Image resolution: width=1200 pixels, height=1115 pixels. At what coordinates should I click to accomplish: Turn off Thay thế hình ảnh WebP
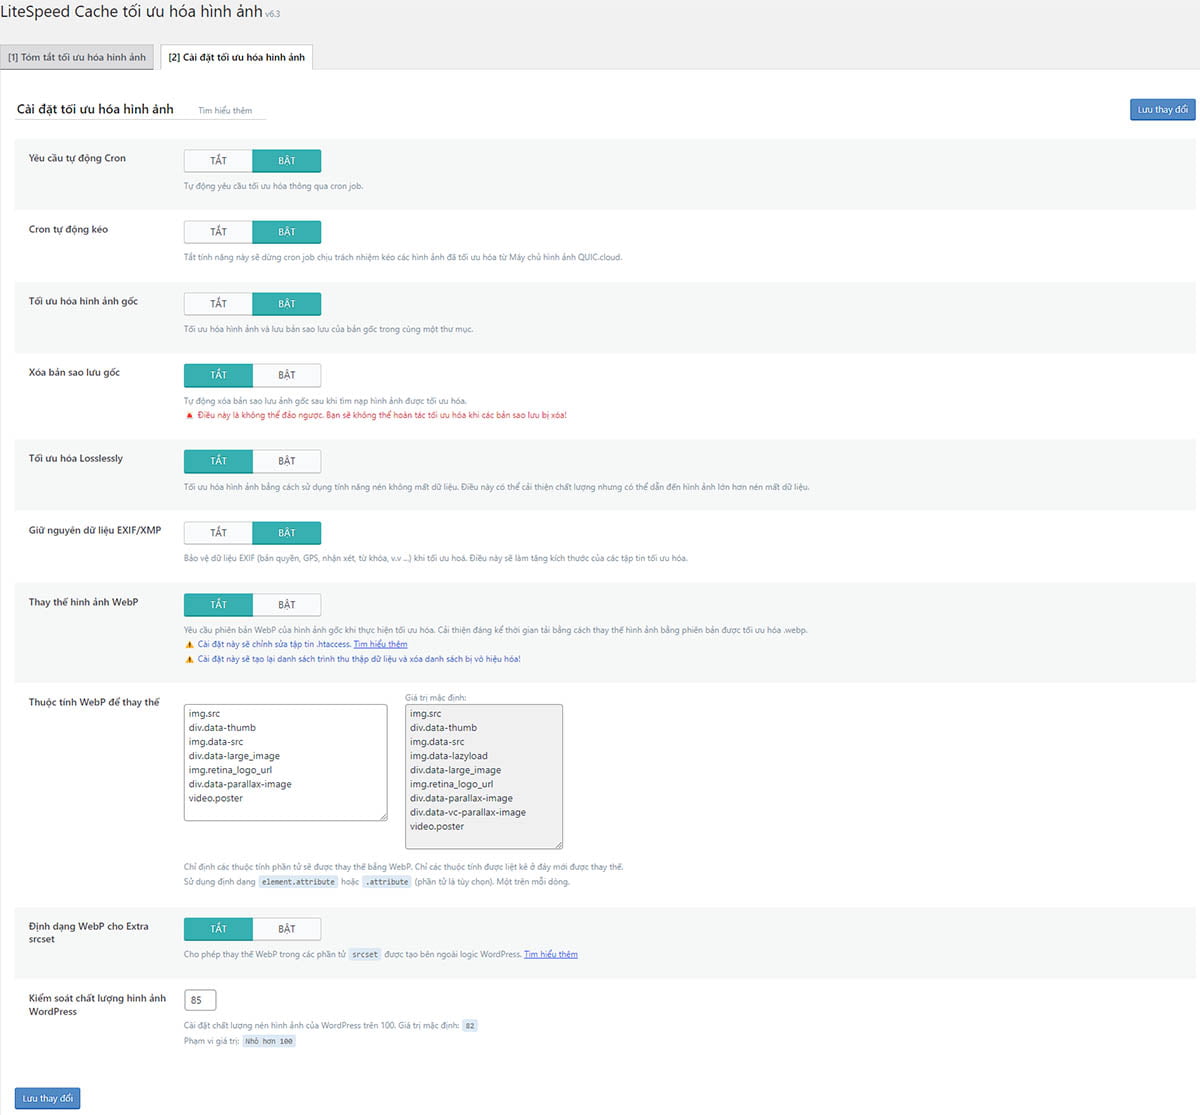pos(218,605)
